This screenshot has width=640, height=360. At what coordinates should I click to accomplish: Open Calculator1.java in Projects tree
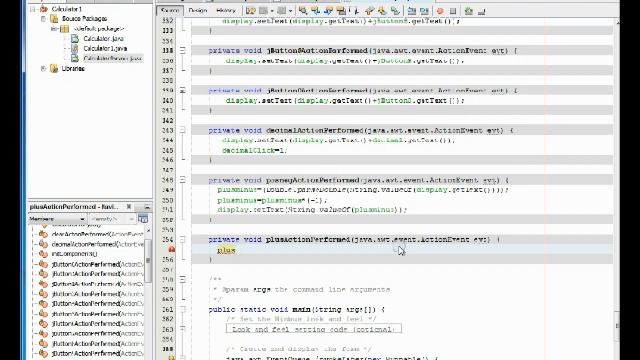(105, 49)
